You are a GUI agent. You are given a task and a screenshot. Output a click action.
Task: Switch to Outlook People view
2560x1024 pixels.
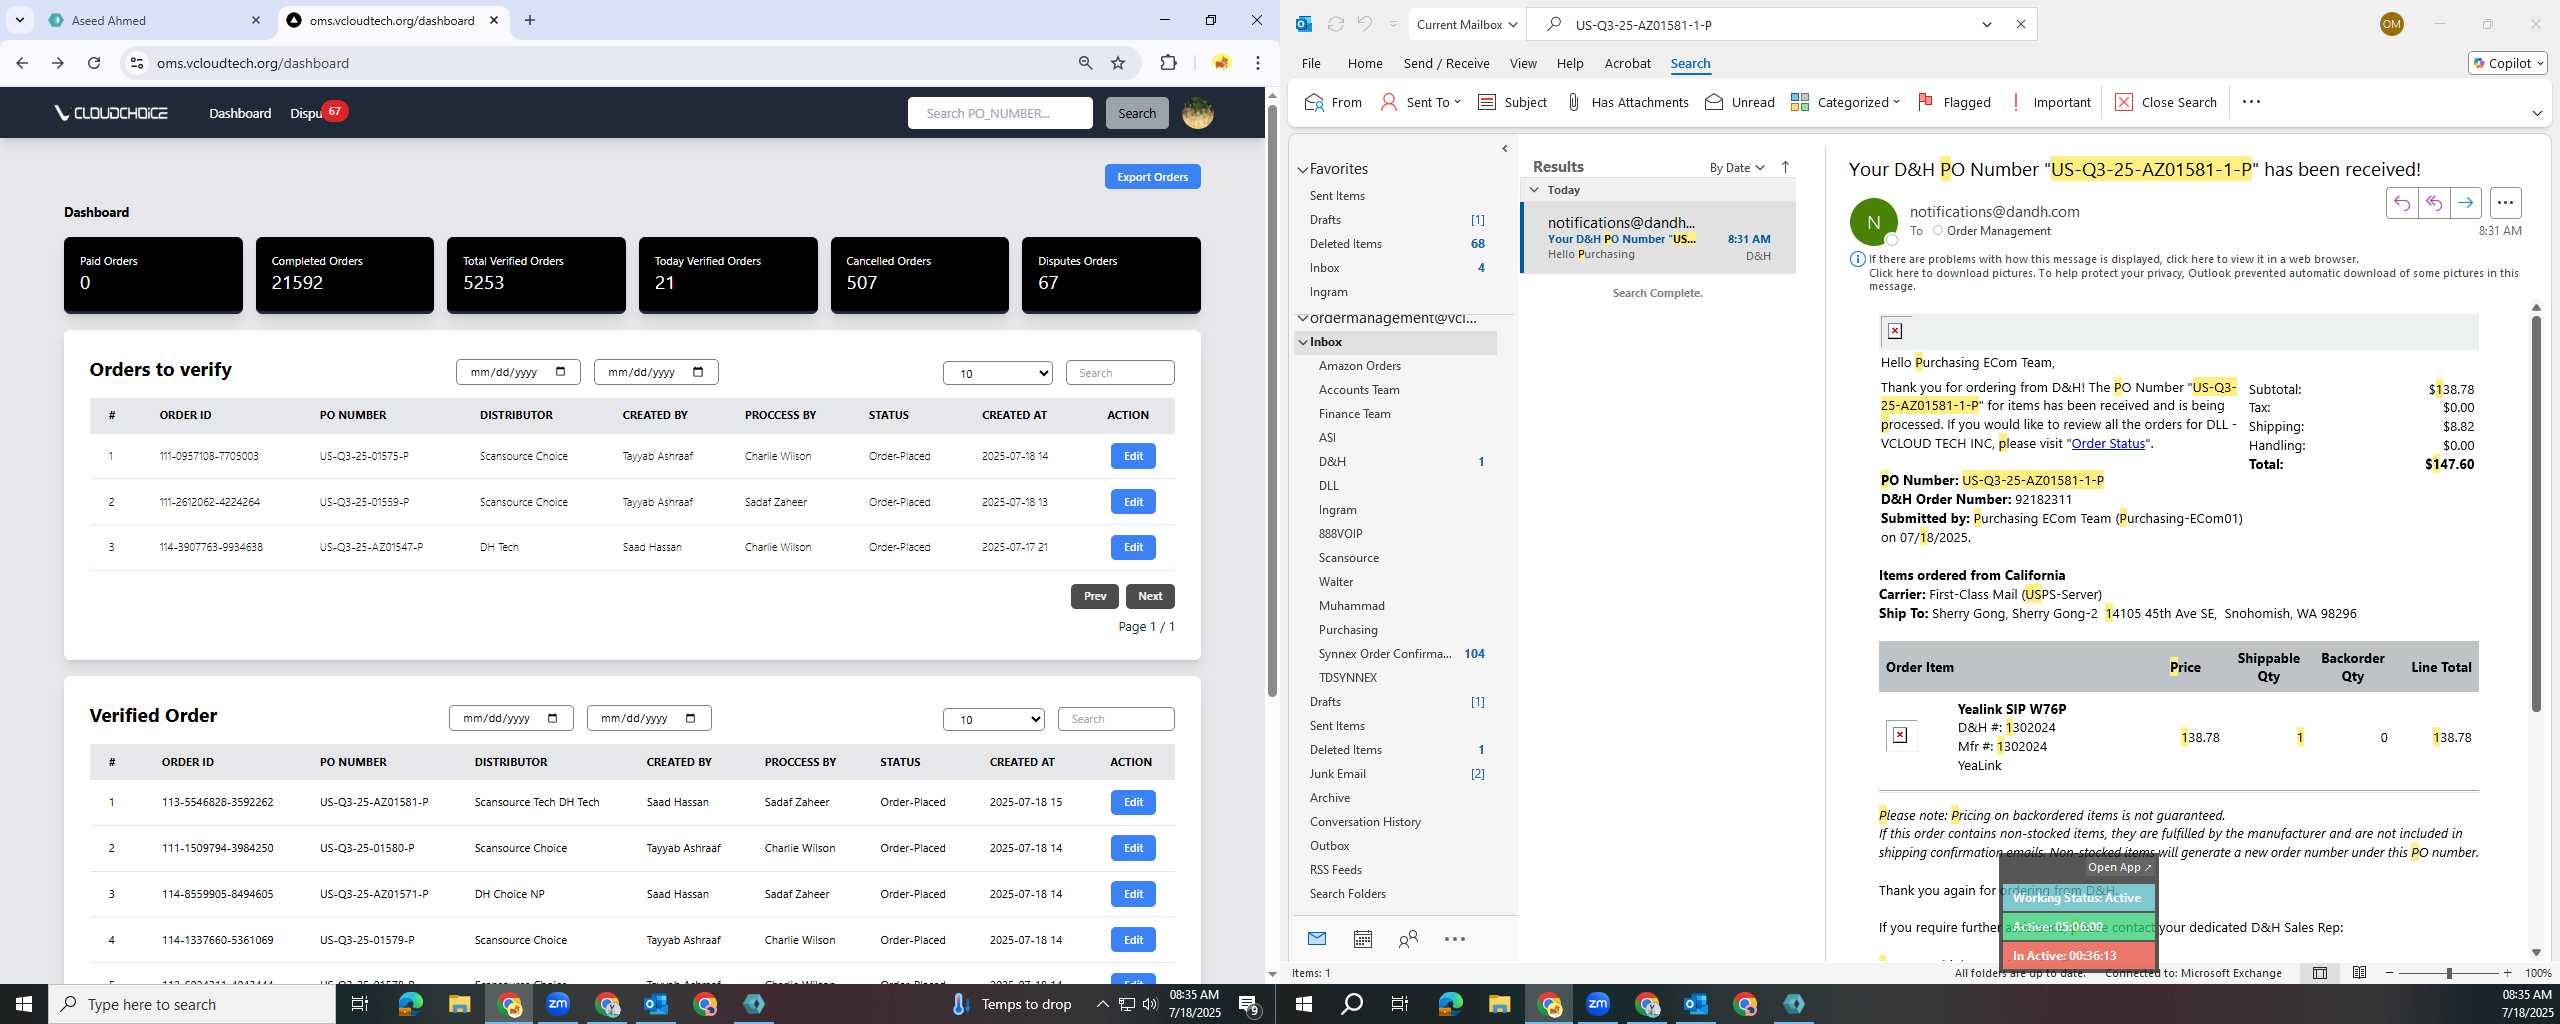[1408, 939]
